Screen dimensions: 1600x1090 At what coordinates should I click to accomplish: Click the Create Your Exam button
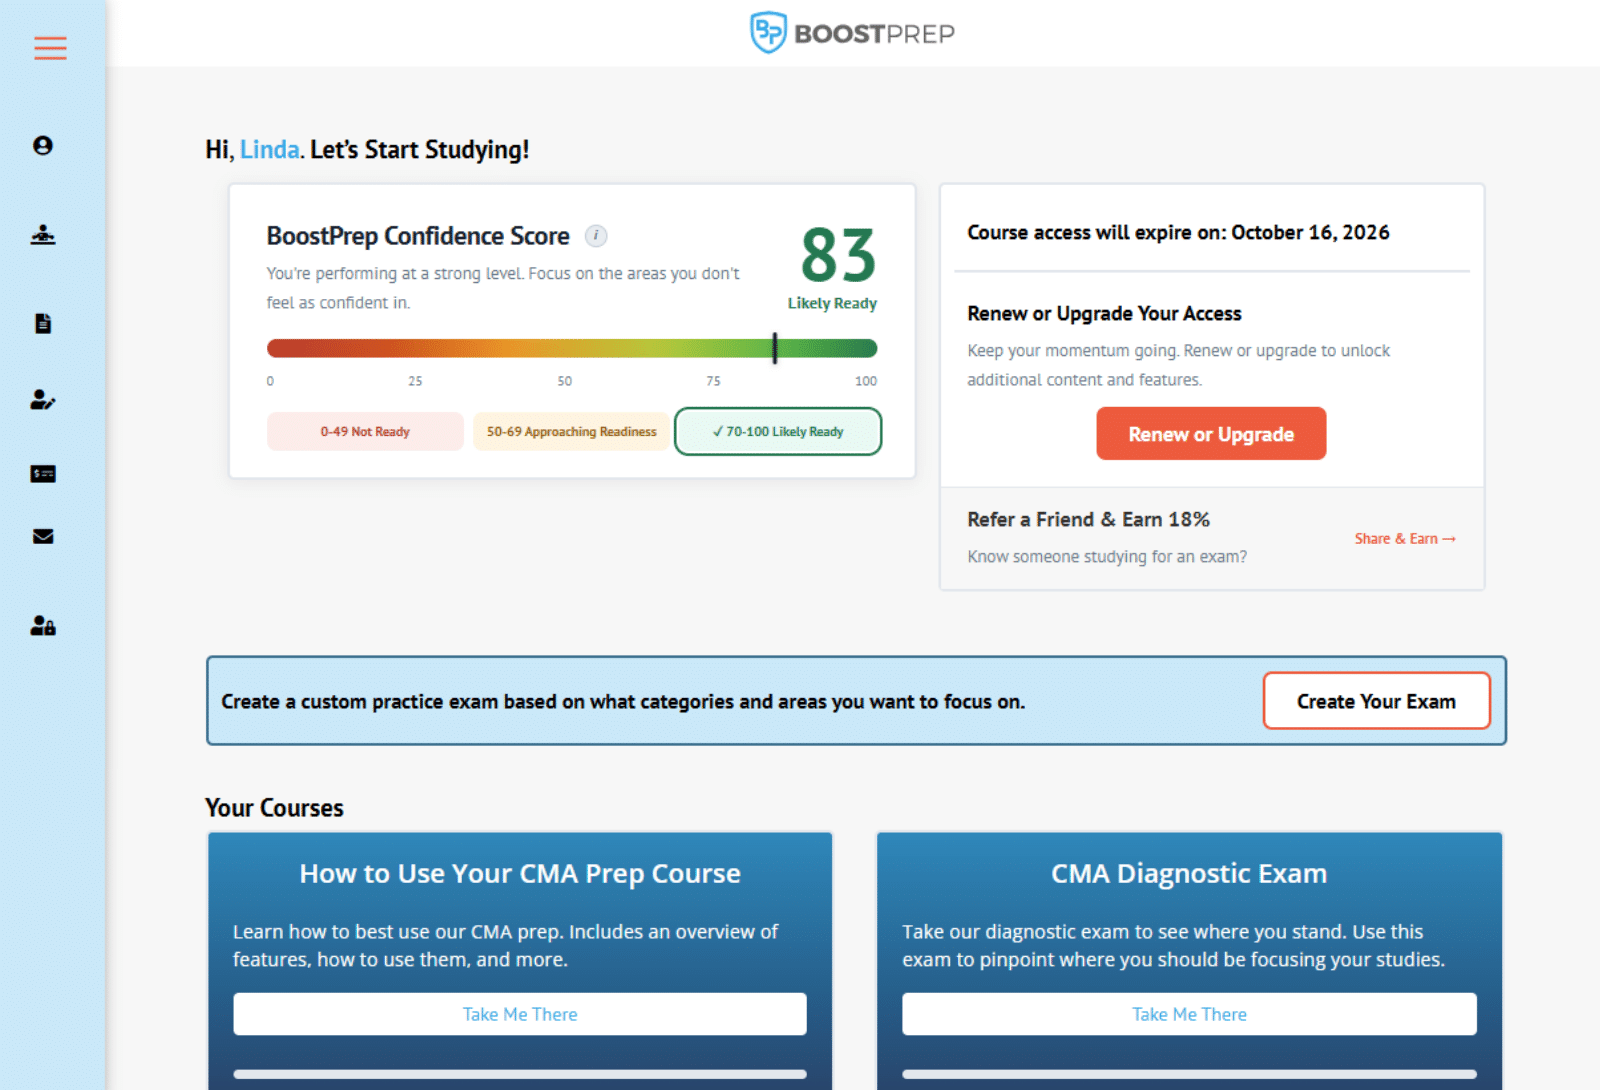[x=1376, y=701]
